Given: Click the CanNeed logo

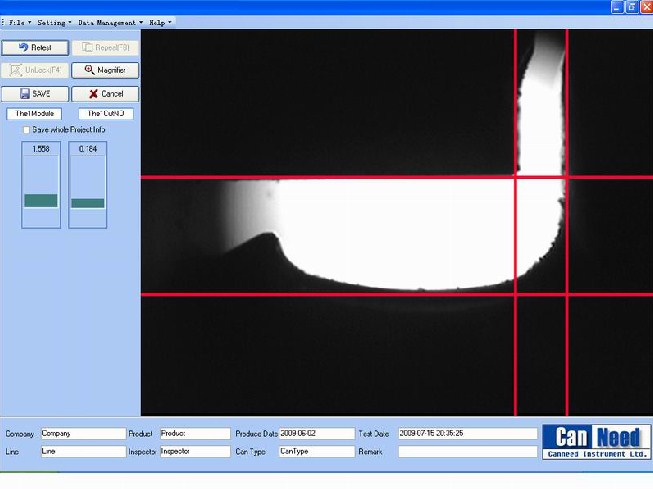Looking at the screenshot, I should (596, 442).
